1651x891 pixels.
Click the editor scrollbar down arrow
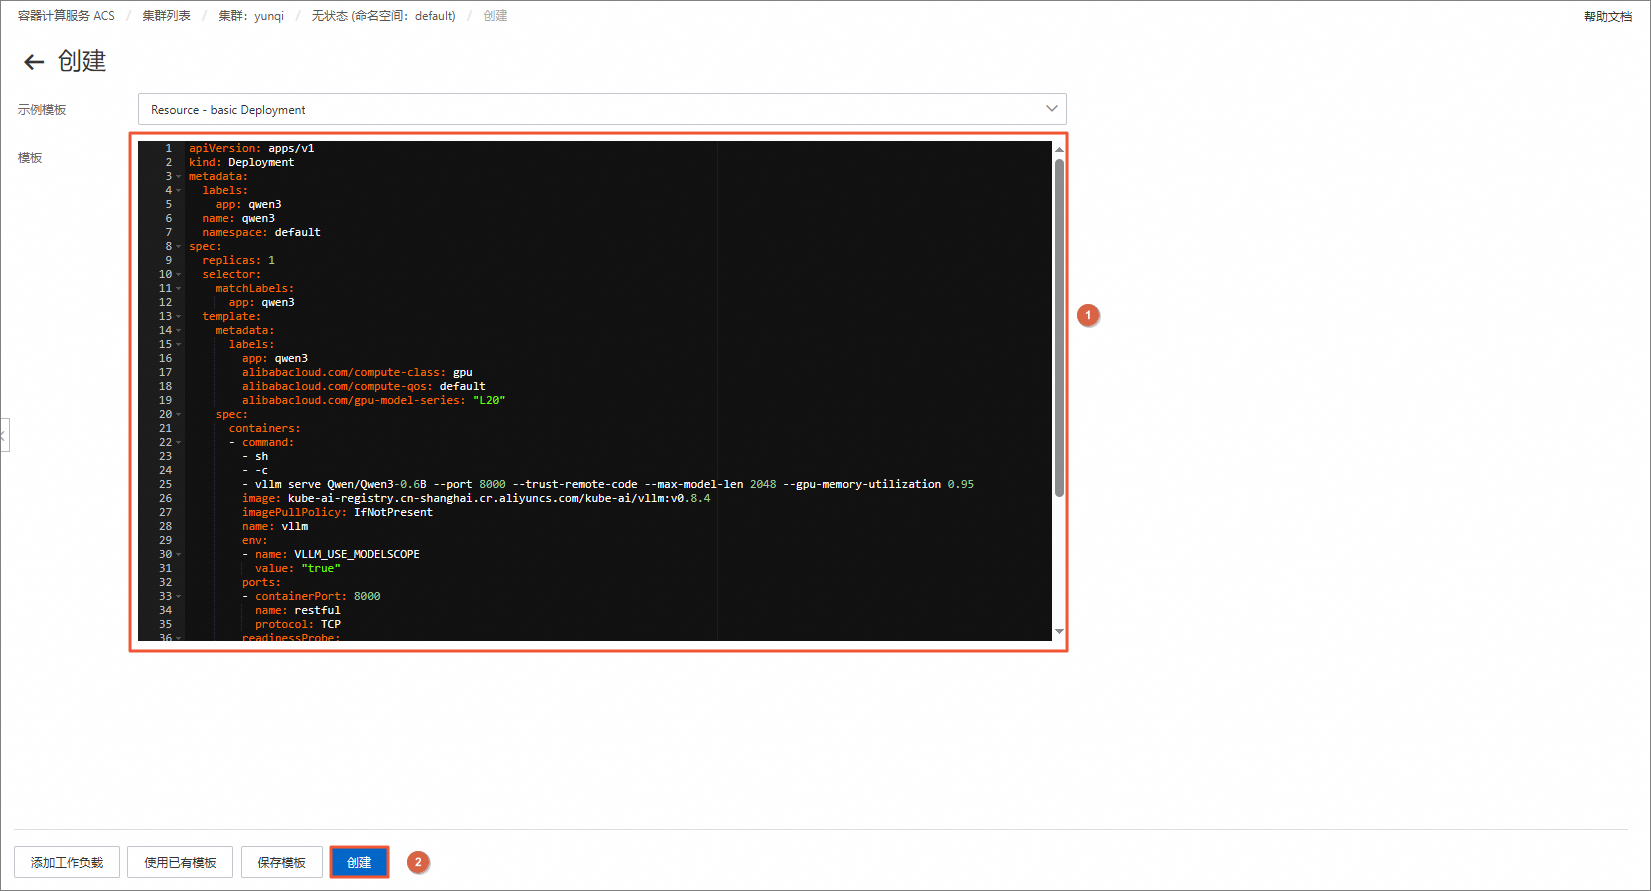coord(1059,632)
